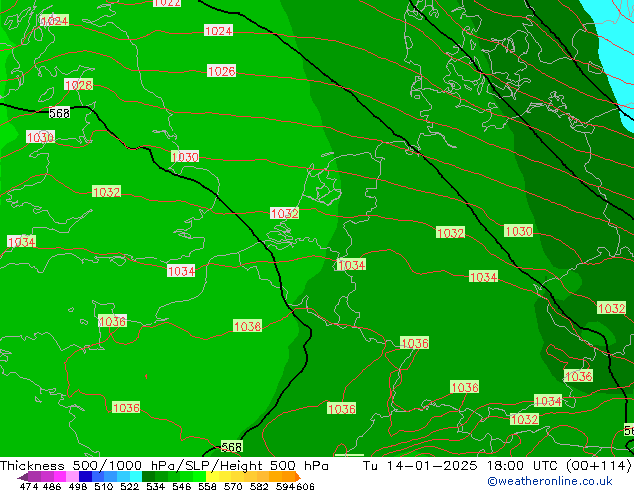
Task: Click the forecast time 'Tu 14-01-2025 18:00 UTC (00+114)'
Action: tap(497, 466)
